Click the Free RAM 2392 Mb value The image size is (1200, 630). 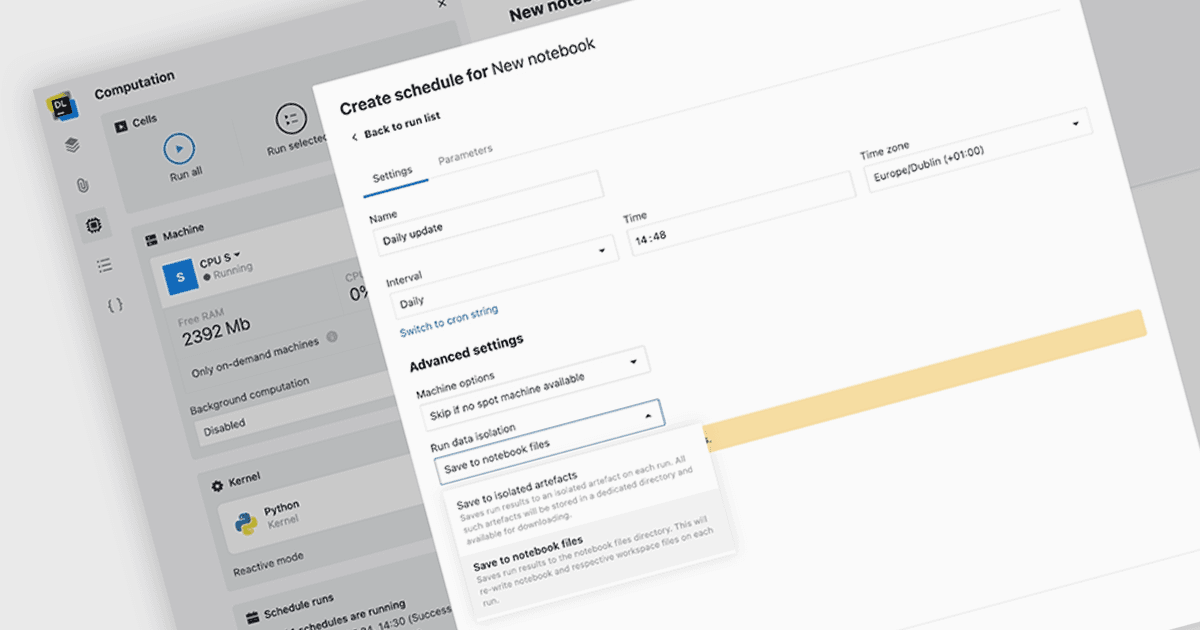click(x=216, y=330)
